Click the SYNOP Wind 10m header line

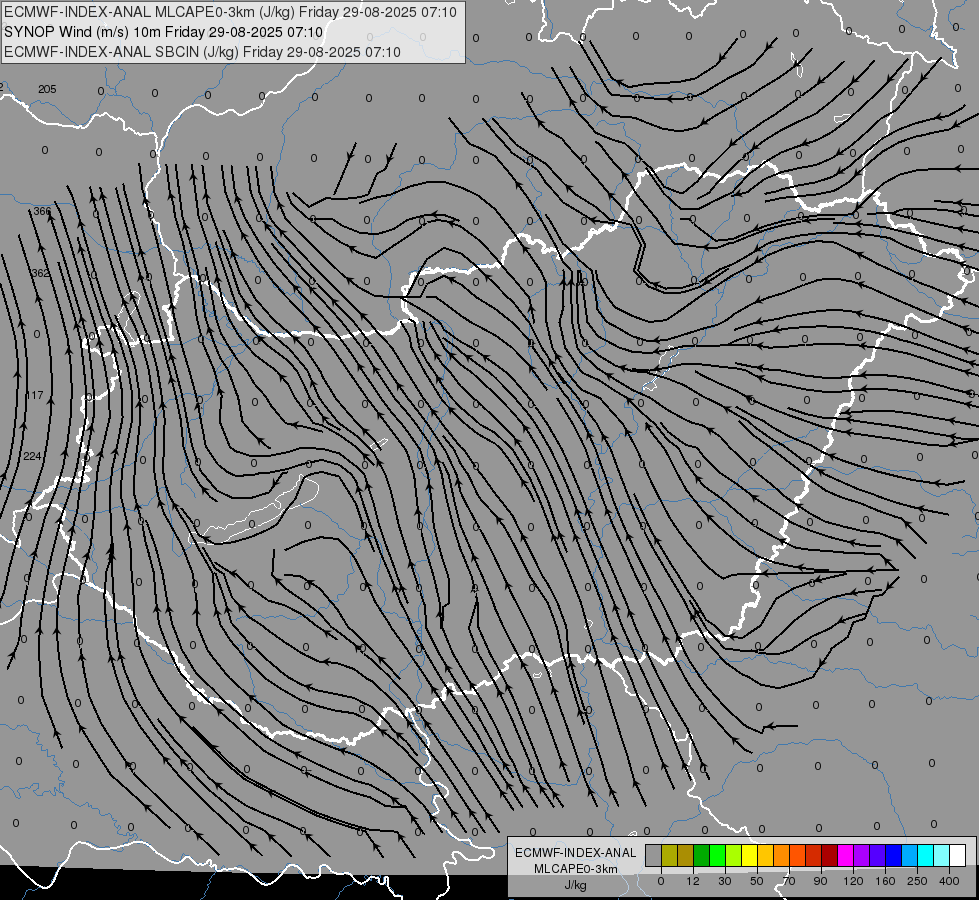click(164, 32)
